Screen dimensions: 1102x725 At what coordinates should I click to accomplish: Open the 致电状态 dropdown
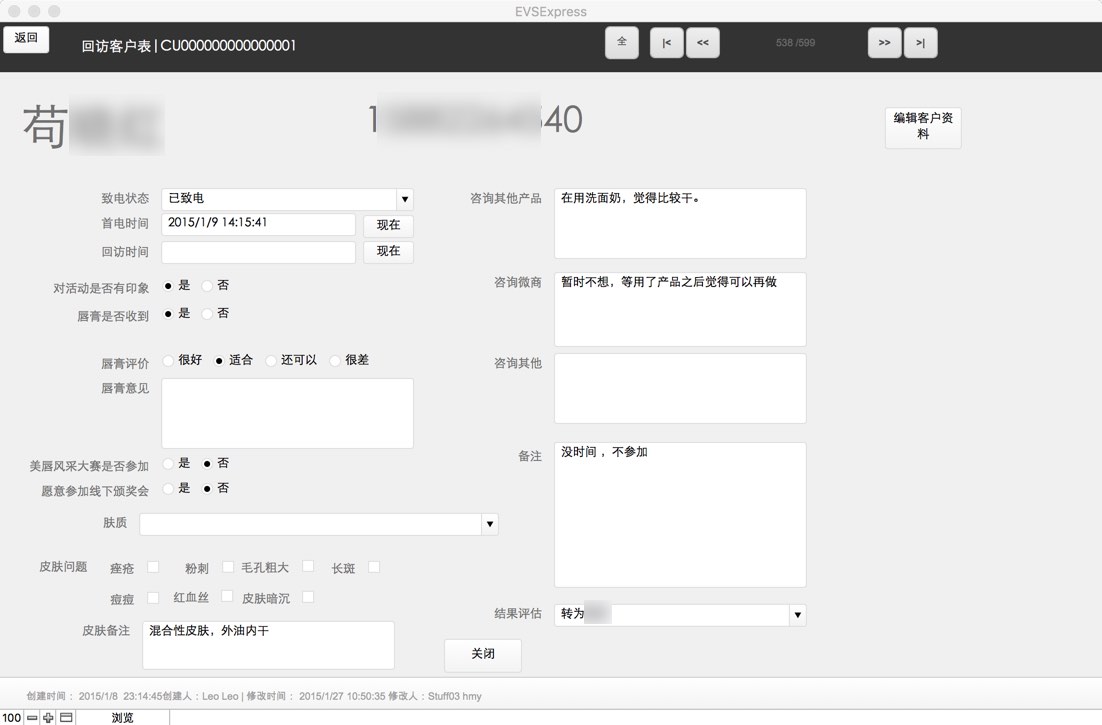point(405,200)
